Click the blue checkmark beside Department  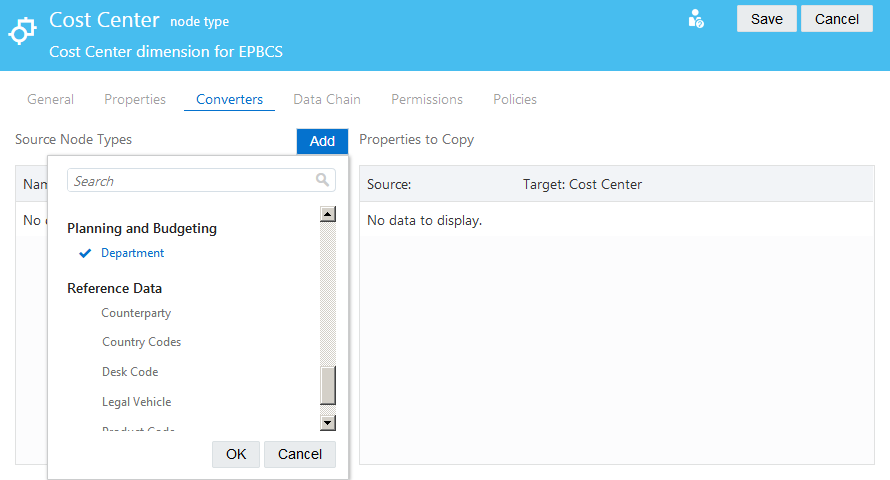[x=85, y=254]
